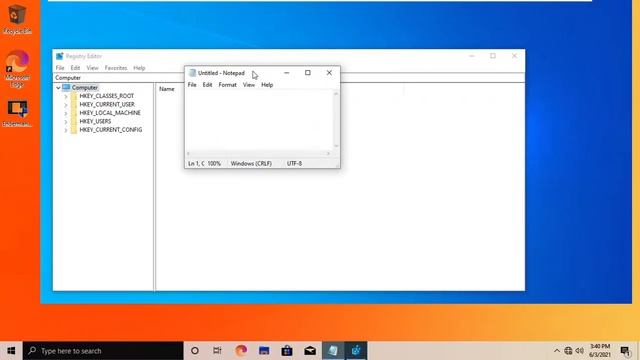
Task: Select HKEY_LOCAL_MACHINE label in the registry tree
Action: [110, 113]
